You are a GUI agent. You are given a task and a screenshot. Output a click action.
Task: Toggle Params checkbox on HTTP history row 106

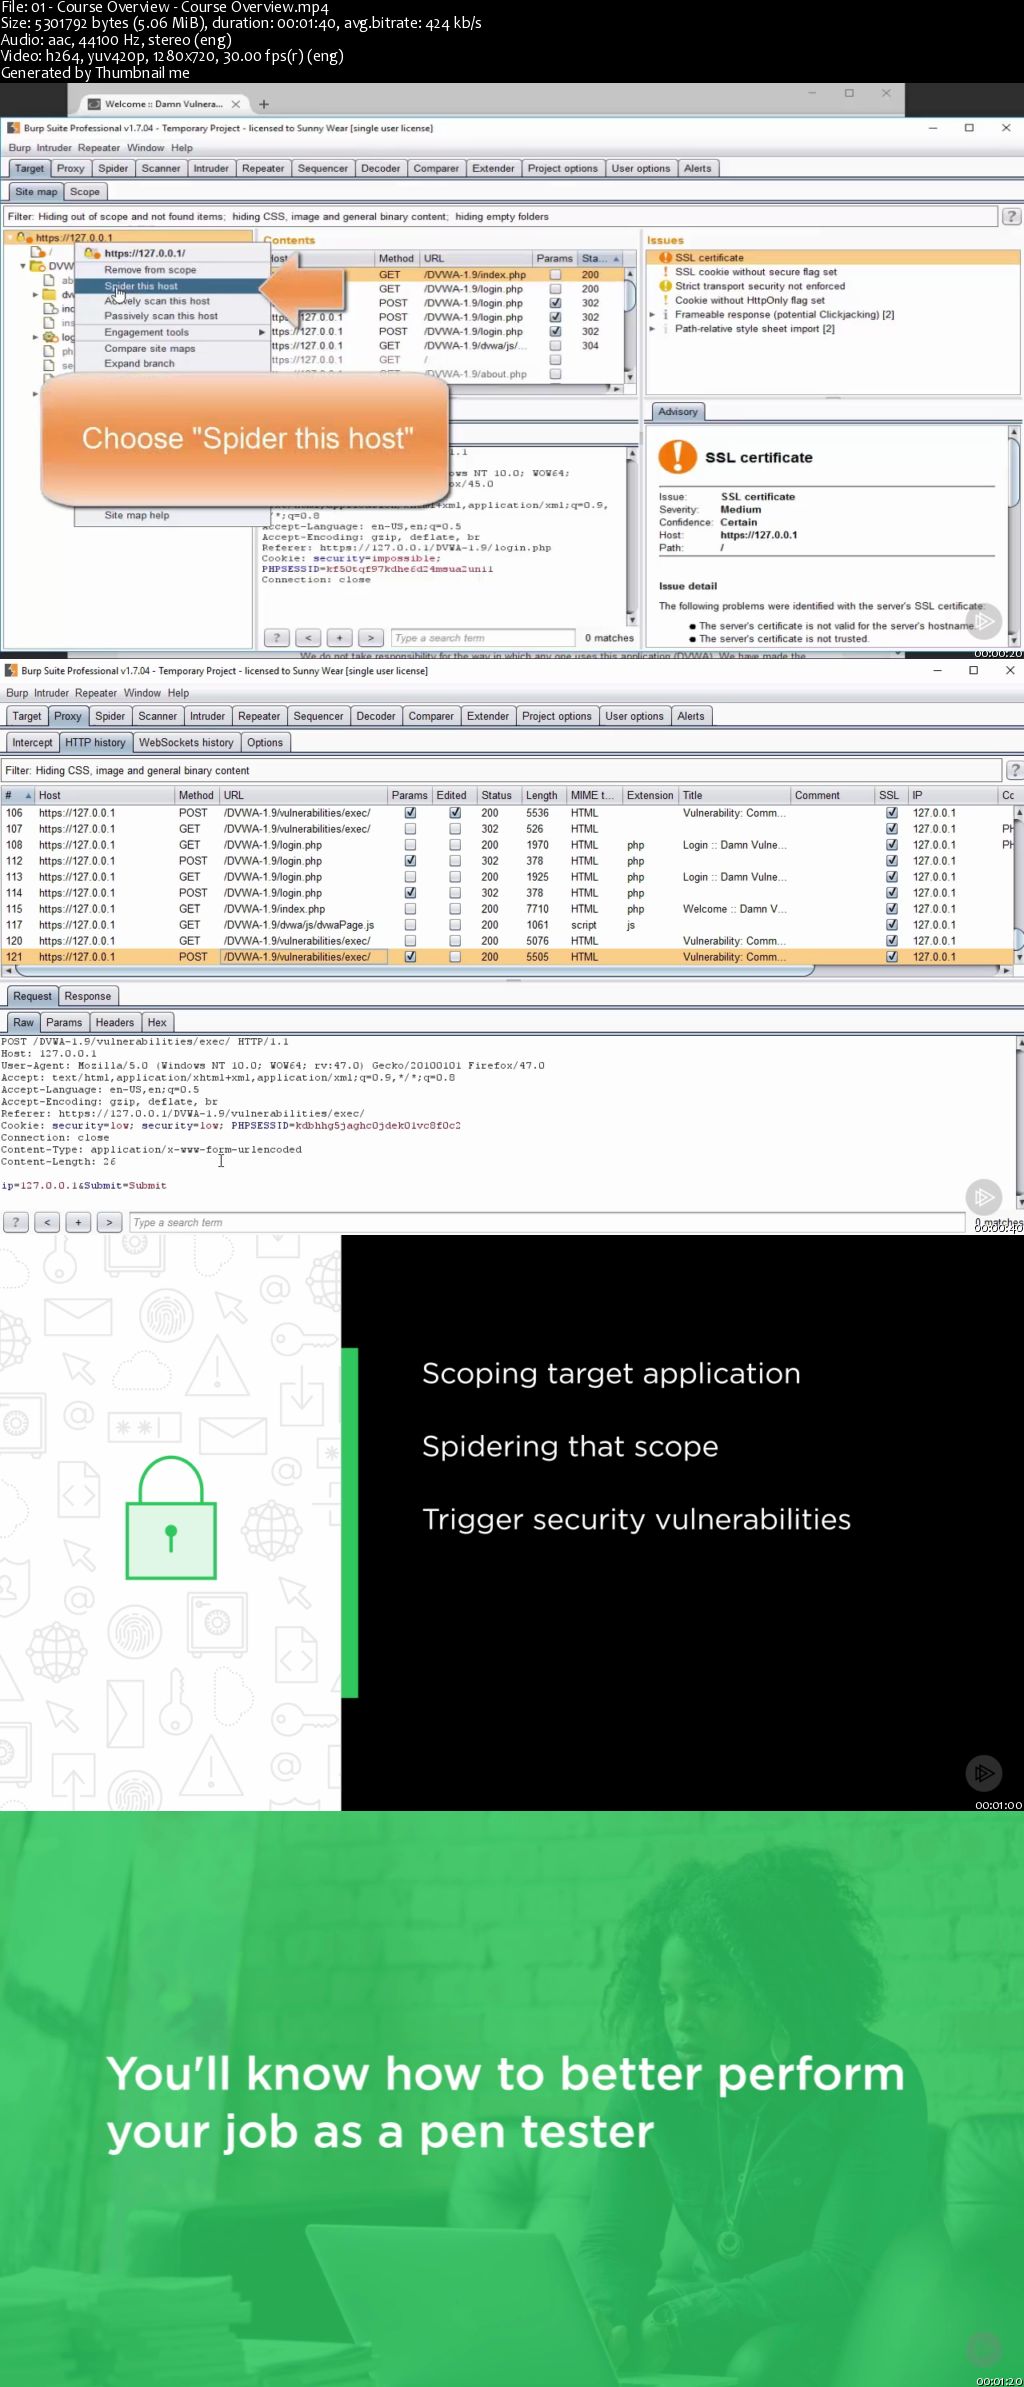(x=410, y=813)
